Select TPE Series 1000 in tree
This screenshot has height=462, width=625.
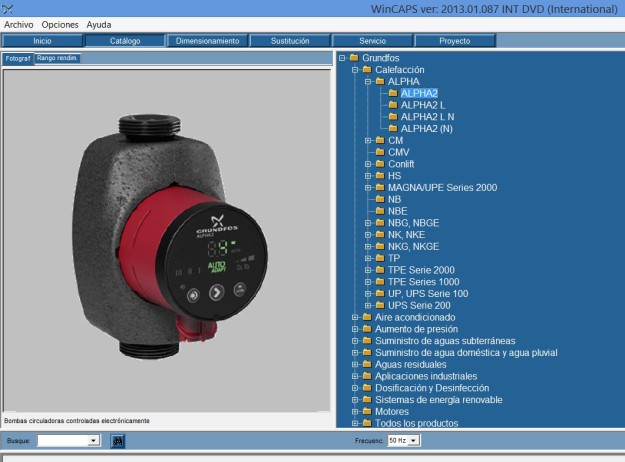click(424, 282)
